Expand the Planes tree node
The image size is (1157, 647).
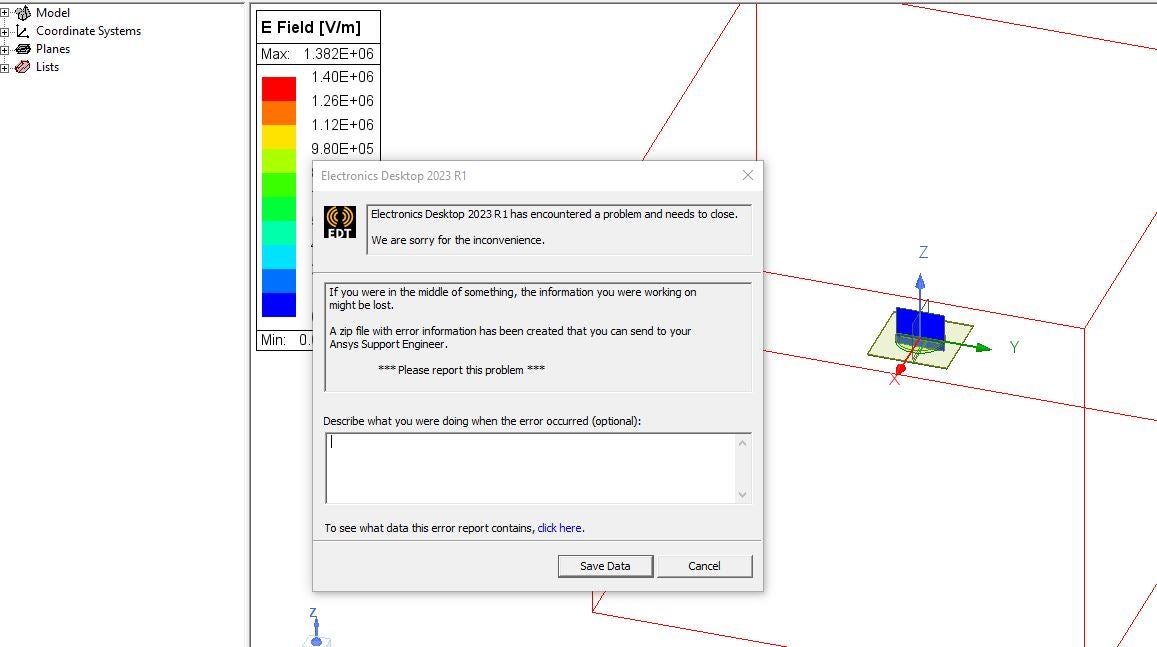pos(4,49)
